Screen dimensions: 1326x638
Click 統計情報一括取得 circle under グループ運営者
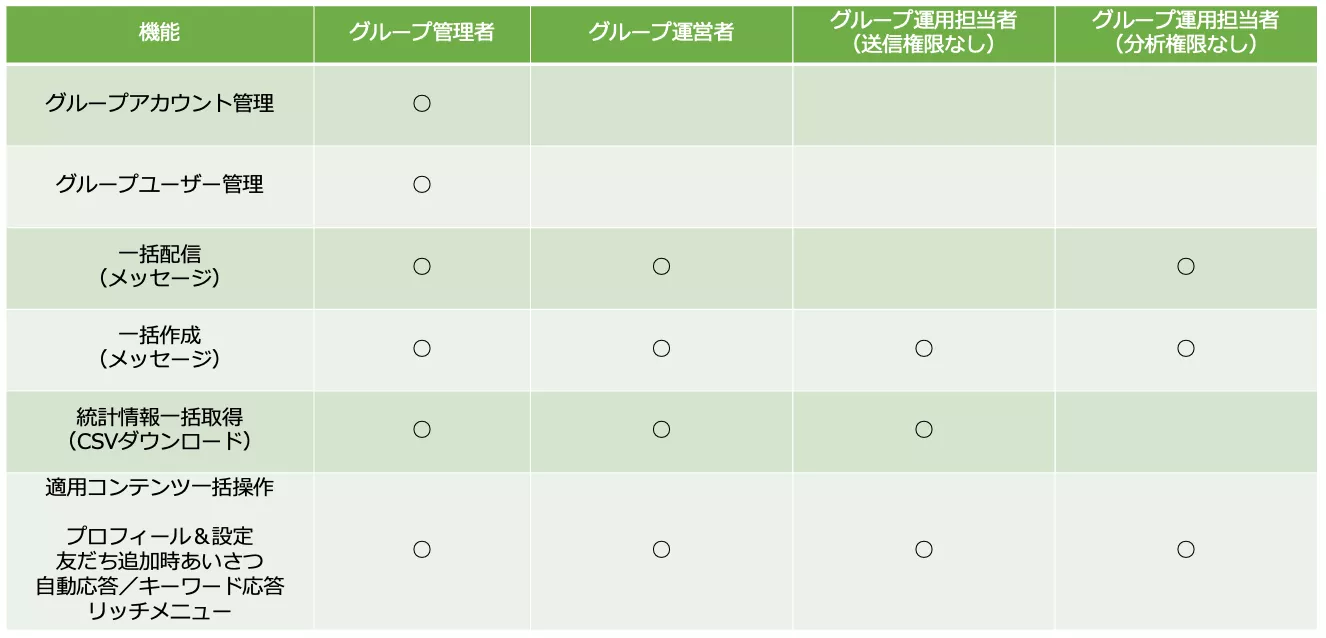661,430
